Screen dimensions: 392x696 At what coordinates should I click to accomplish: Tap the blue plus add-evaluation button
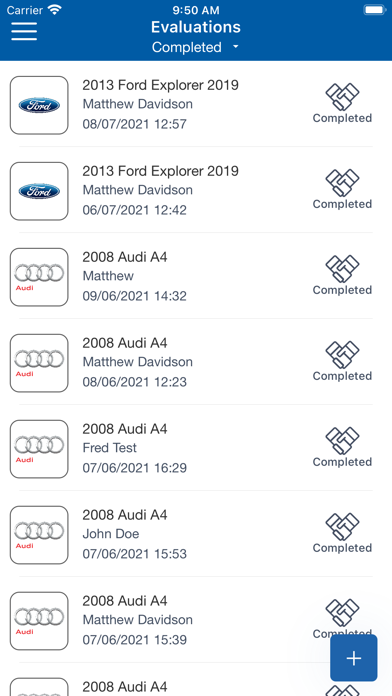(x=354, y=658)
